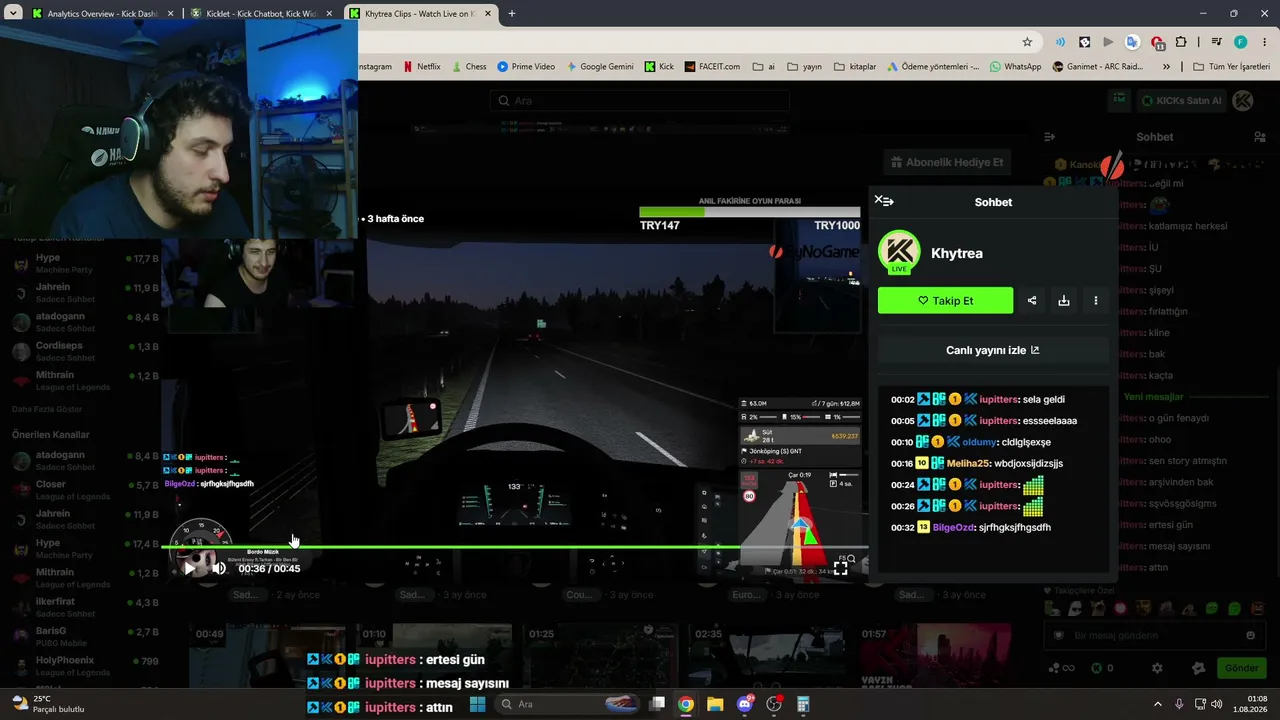Open the Cordiseps channel in sidebar

tap(85, 352)
